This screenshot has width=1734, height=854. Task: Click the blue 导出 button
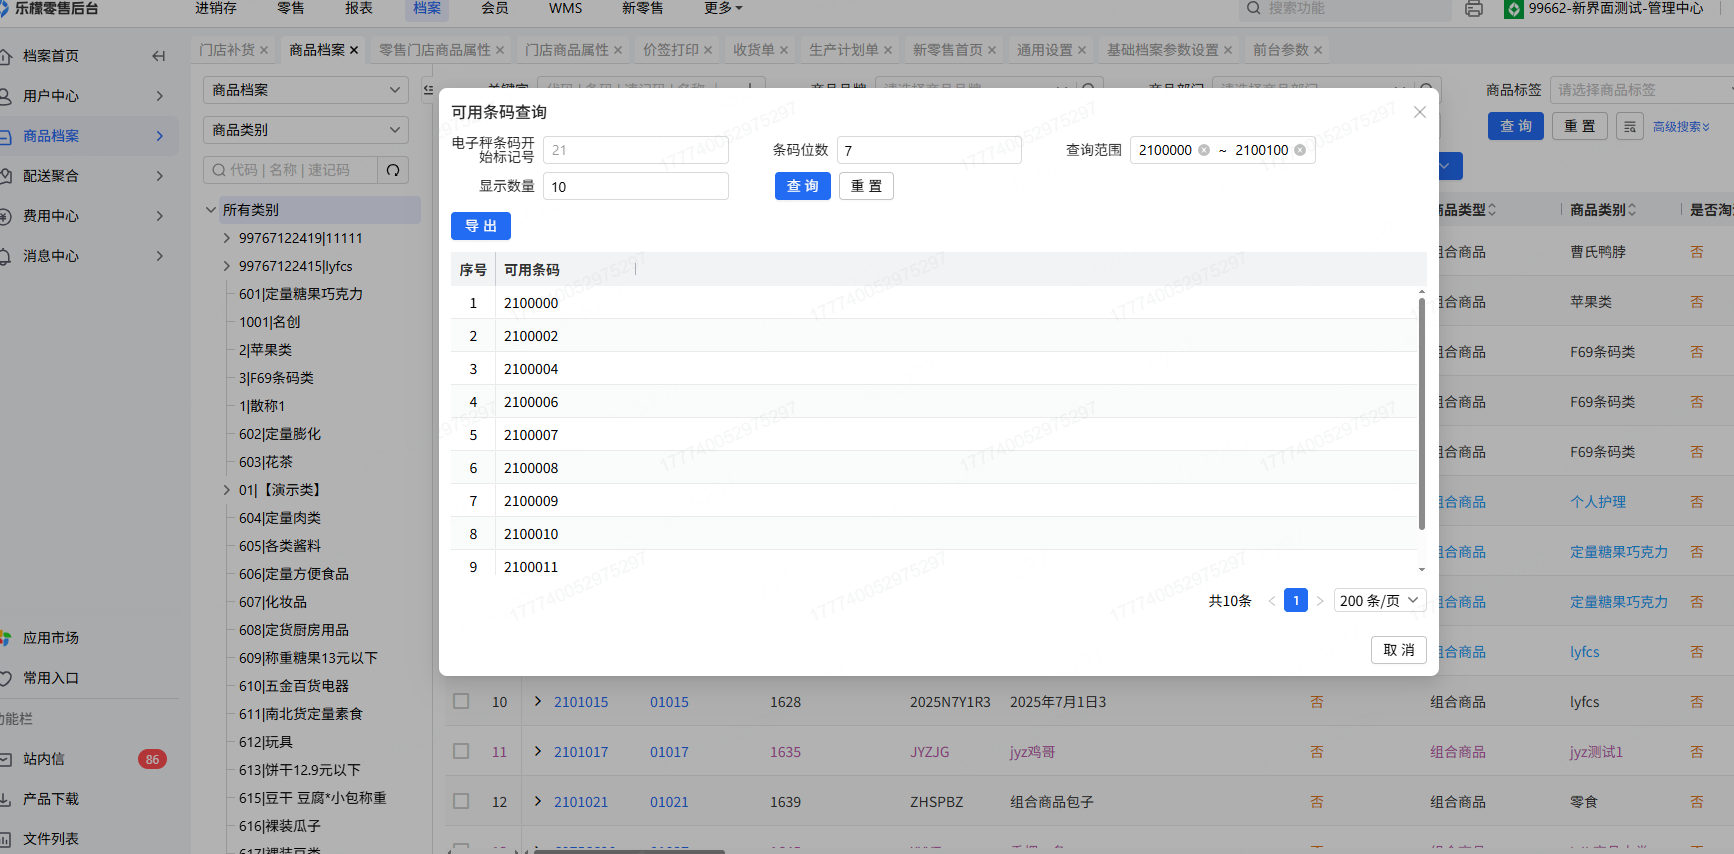(480, 226)
